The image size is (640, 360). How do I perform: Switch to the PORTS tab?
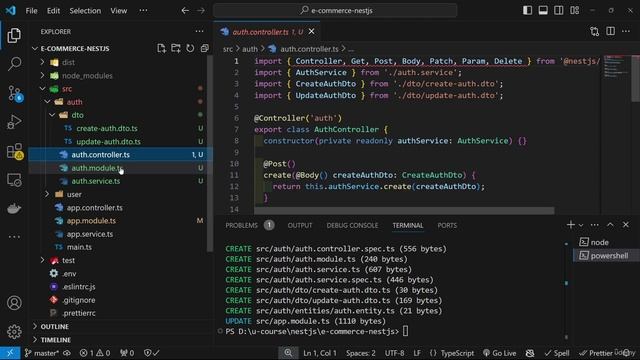[447, 225]
